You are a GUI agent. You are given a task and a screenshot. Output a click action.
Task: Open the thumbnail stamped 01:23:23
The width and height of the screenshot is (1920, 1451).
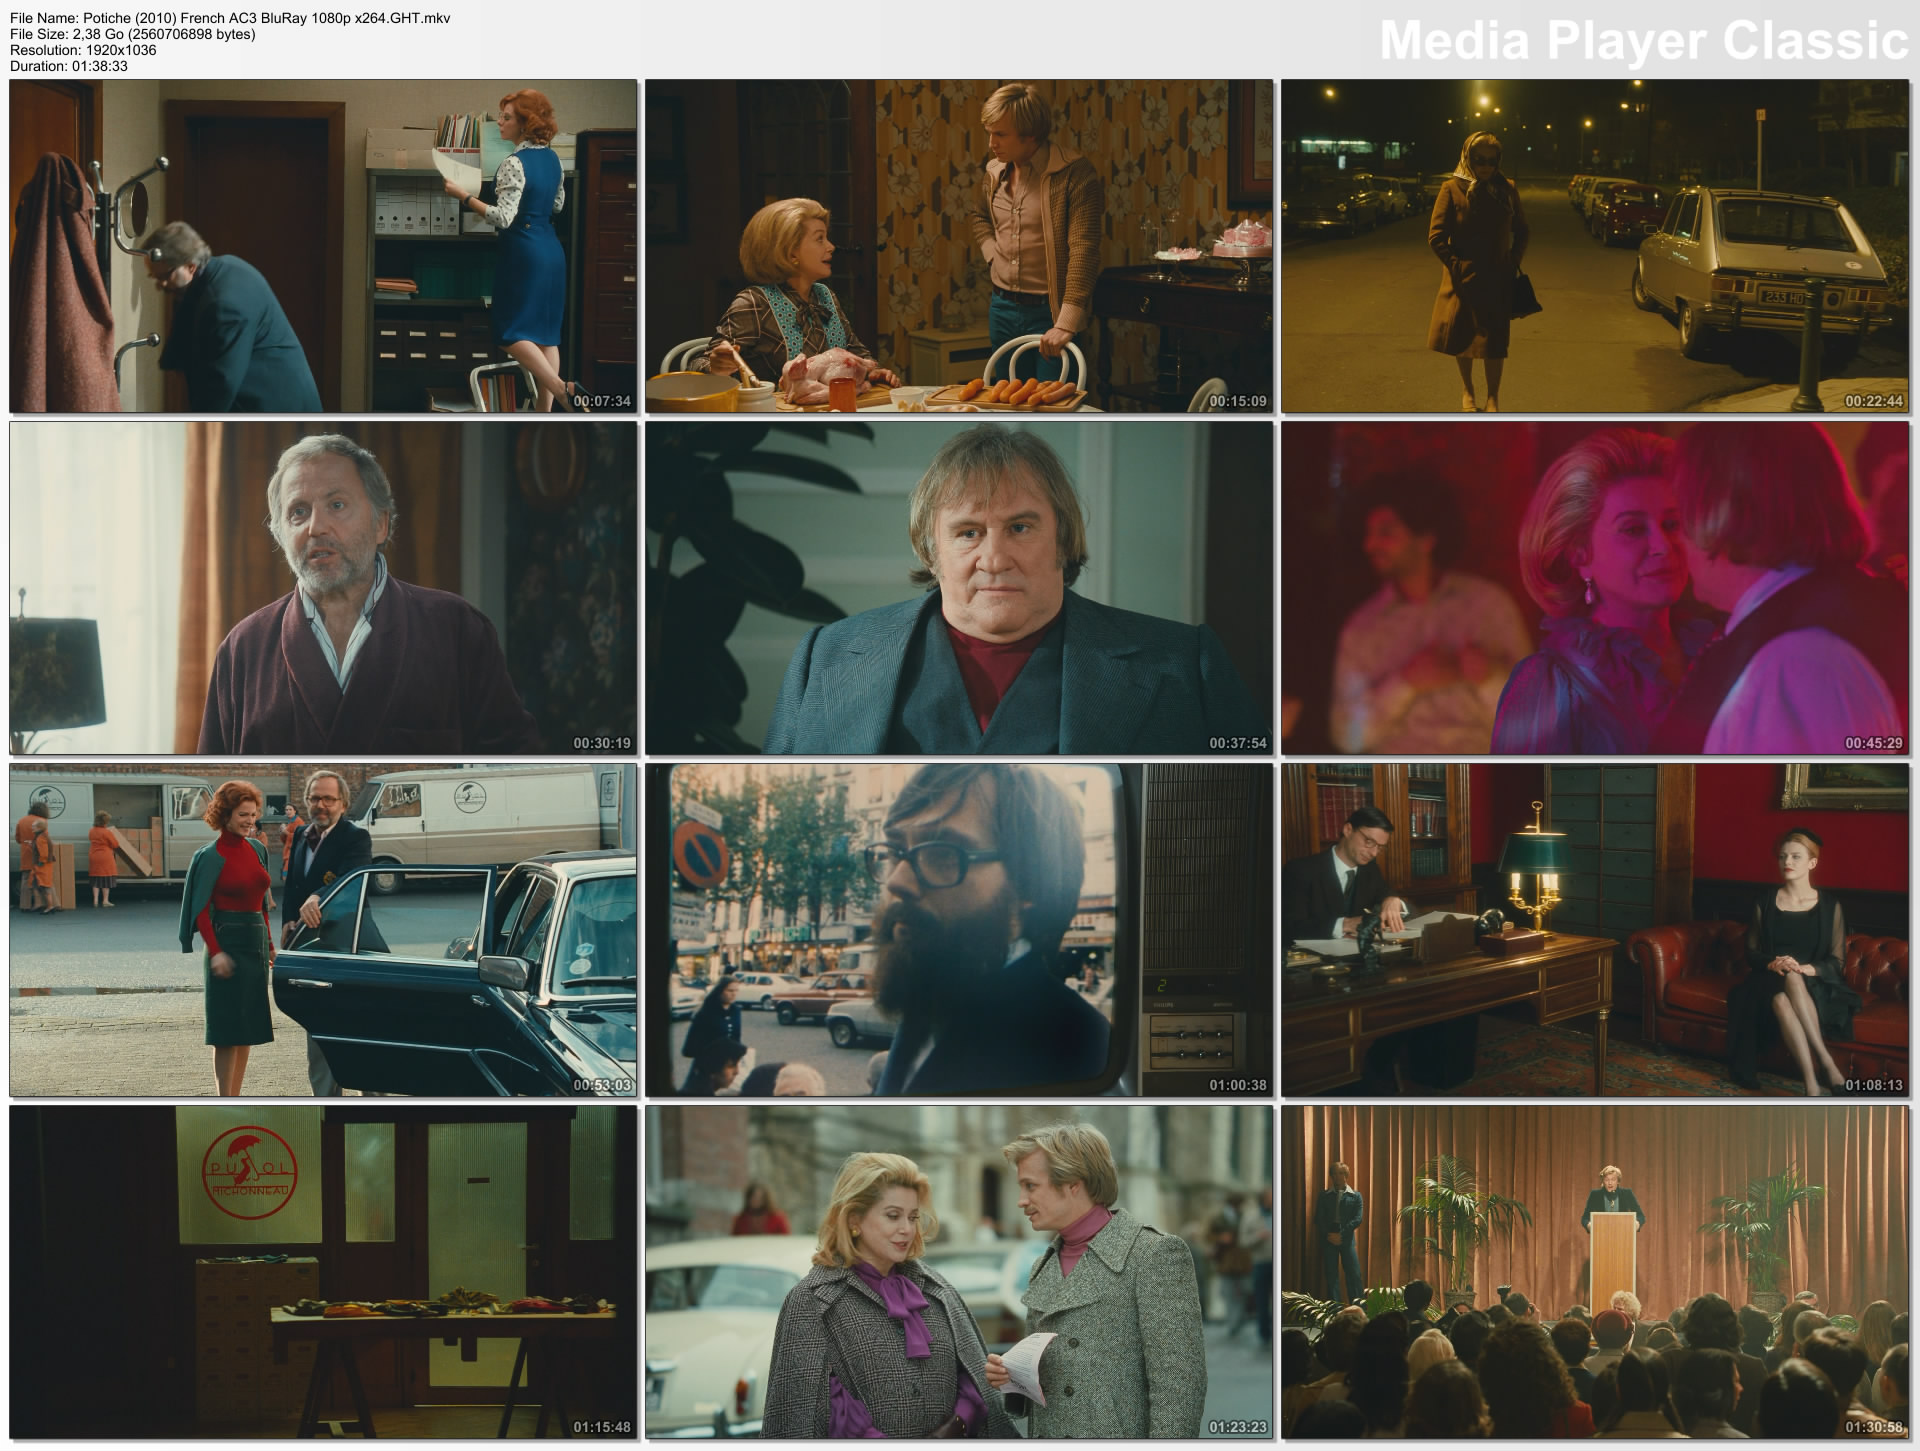[959, 1272]
